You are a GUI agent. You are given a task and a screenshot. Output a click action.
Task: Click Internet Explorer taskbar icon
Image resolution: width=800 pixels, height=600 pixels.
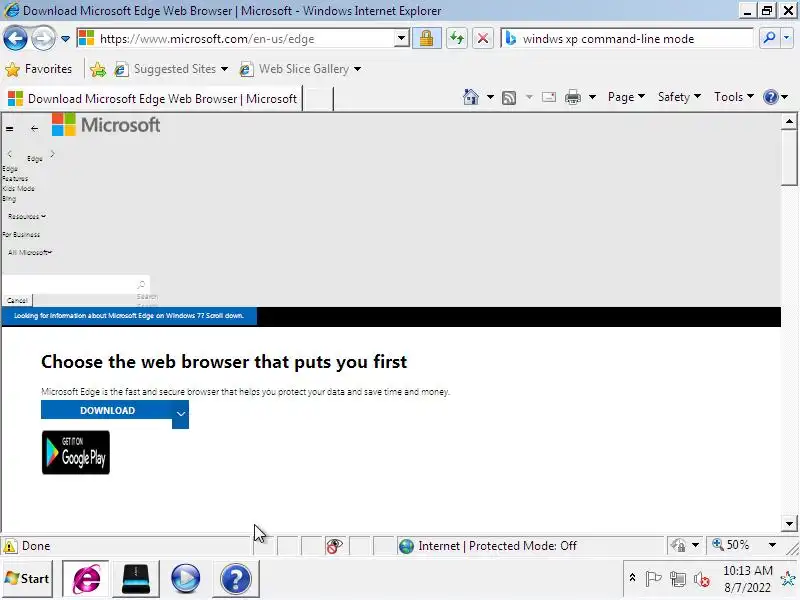86,579
